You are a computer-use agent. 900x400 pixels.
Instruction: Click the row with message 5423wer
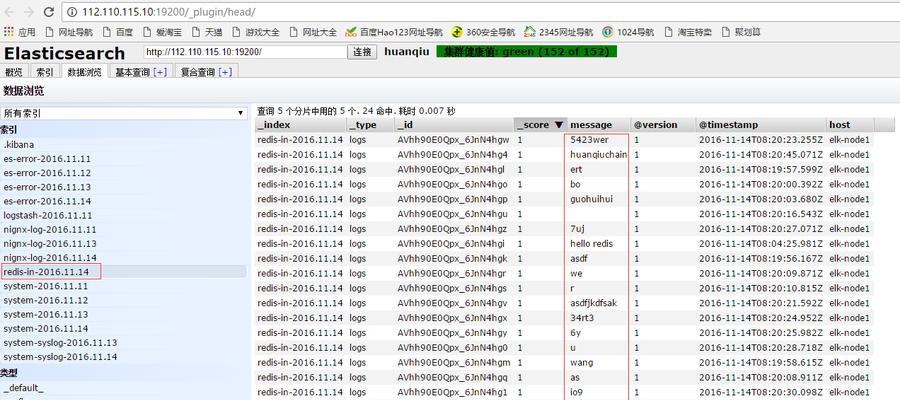pos(565,139)
